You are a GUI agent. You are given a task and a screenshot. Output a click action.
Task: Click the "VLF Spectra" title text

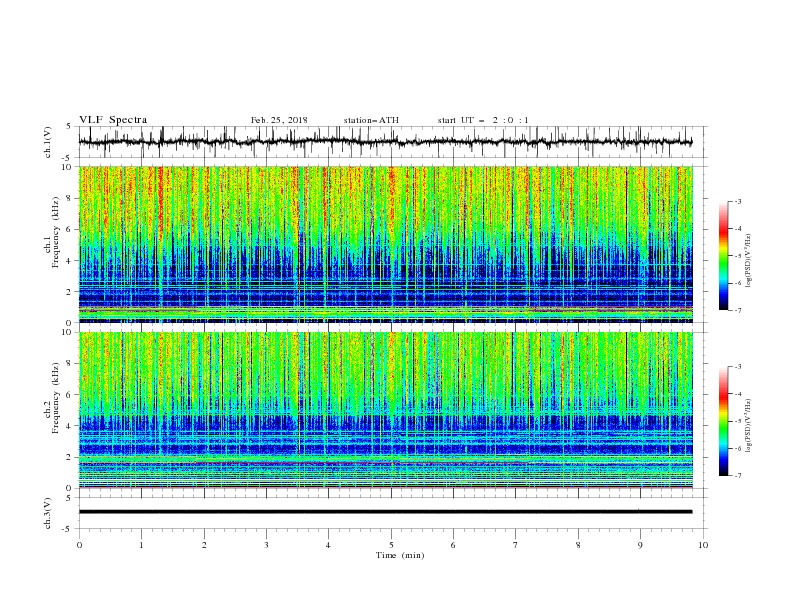tap(113, 120)
